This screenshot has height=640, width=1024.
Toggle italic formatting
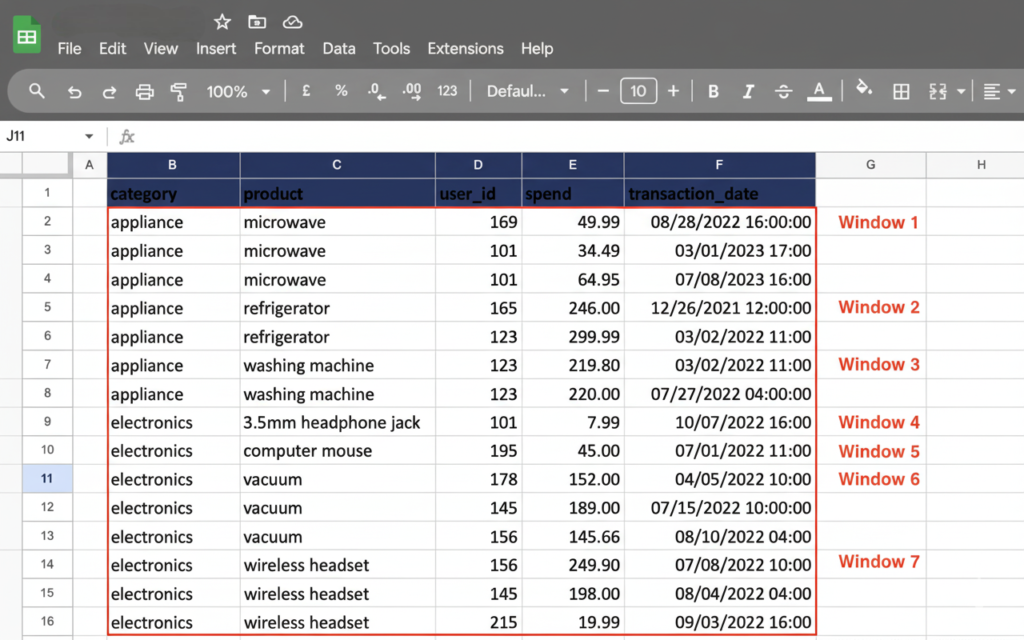coord(748,91)
